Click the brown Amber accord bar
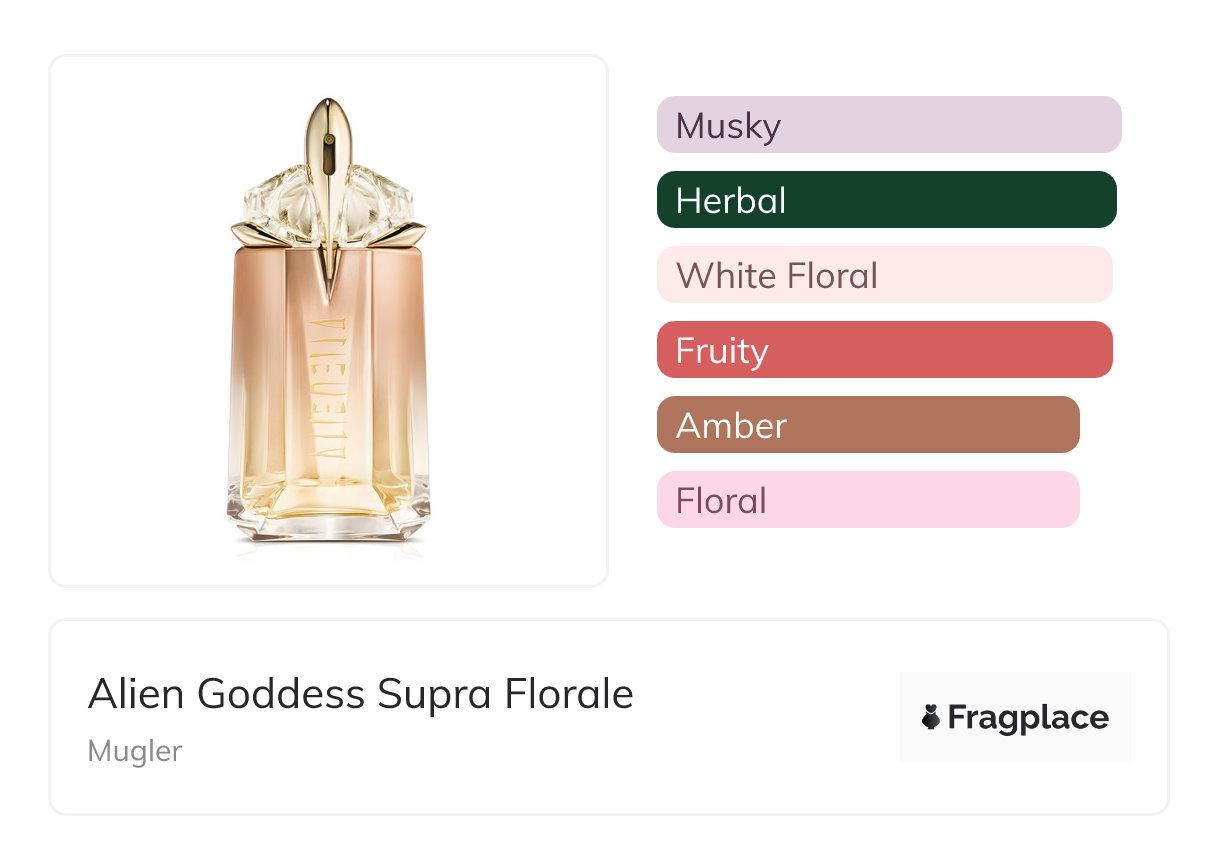The height and width of the screenshot is (864, 1218). pyautogui.click(x=868, y=425)
